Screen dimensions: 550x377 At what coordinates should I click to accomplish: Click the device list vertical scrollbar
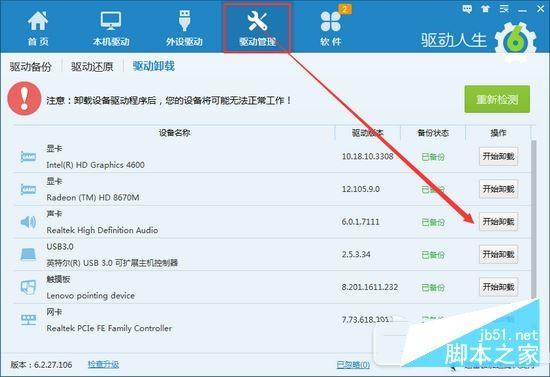(534, 219)
